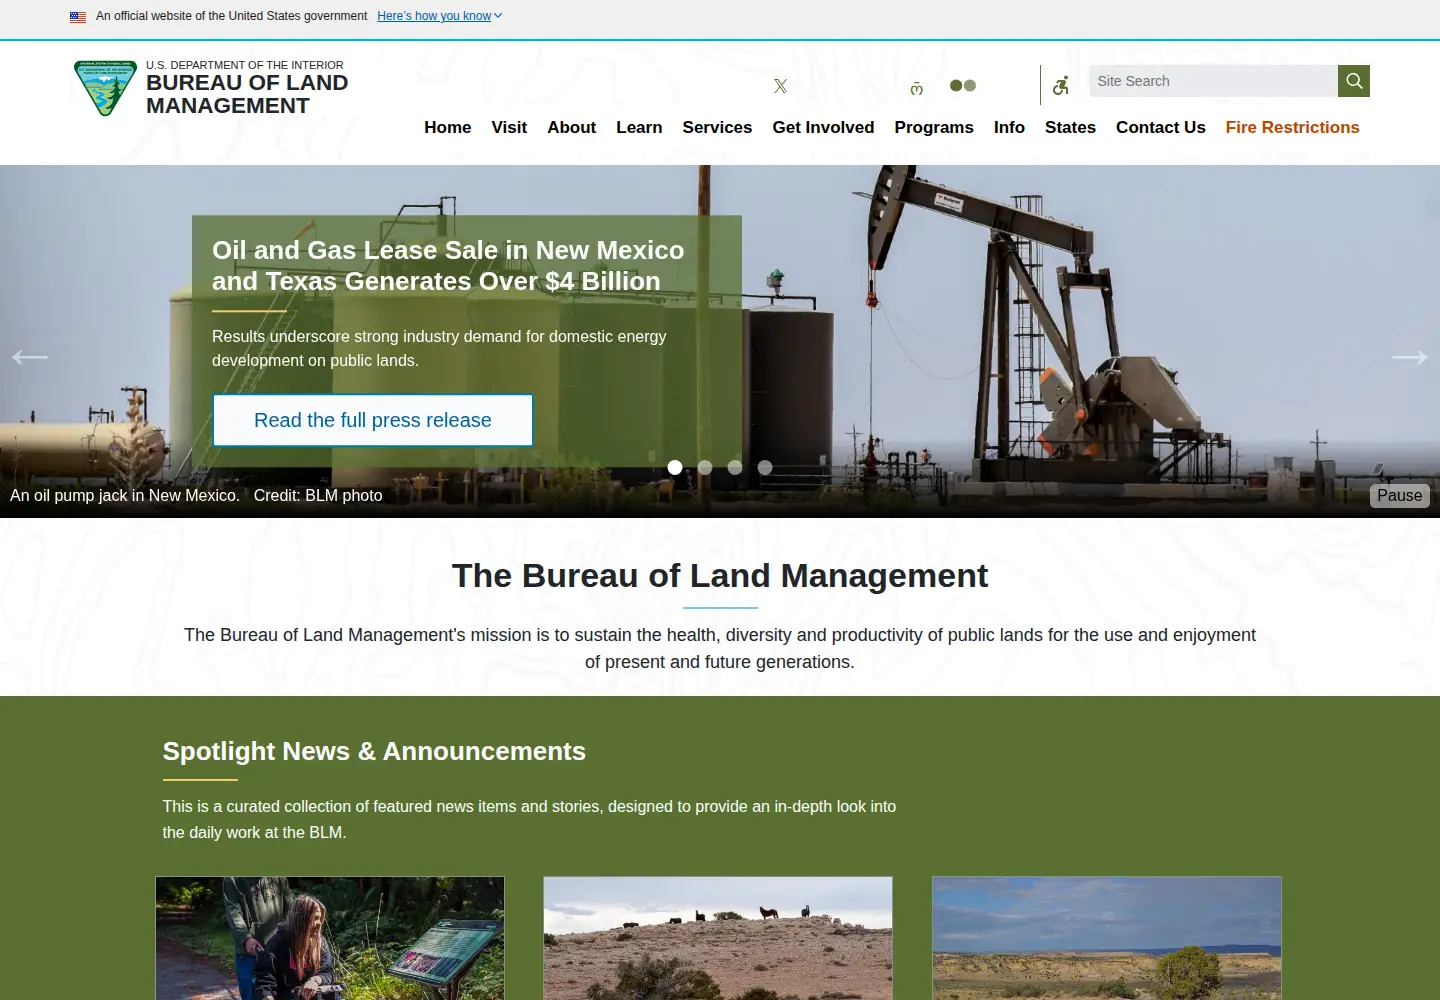Image resolution: width=1440 pixels, height=1000 pixels.
Task: Click the "Oil and Gas Lease Sale" headline
Action: [x=448, y=266]
